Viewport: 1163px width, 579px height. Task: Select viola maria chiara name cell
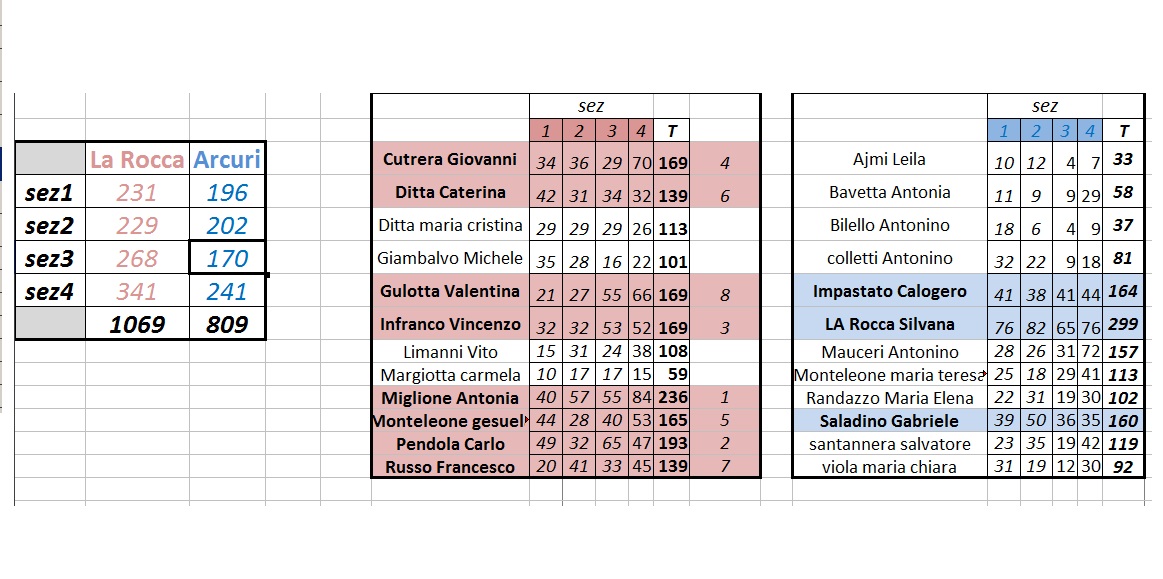pyautogui.click(x=889, y=466)
